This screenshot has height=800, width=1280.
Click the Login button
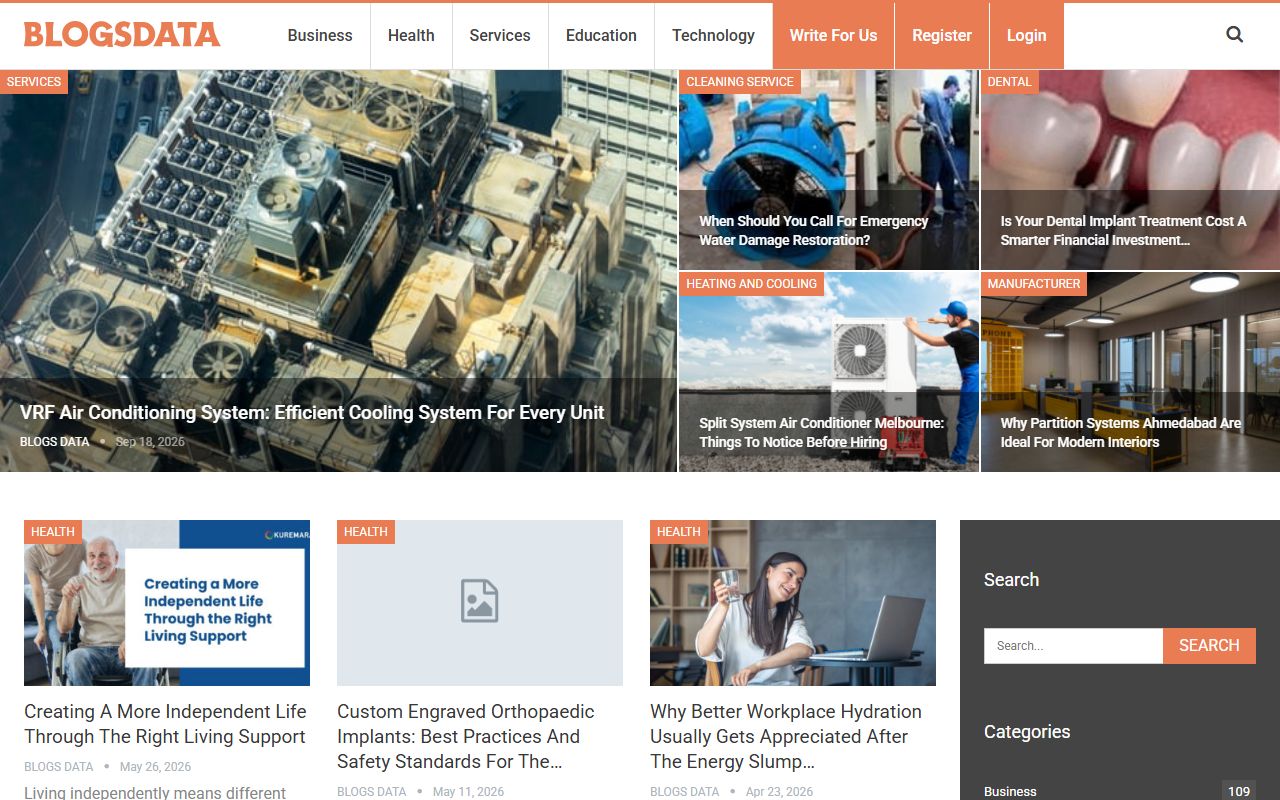coord(1026,35)
